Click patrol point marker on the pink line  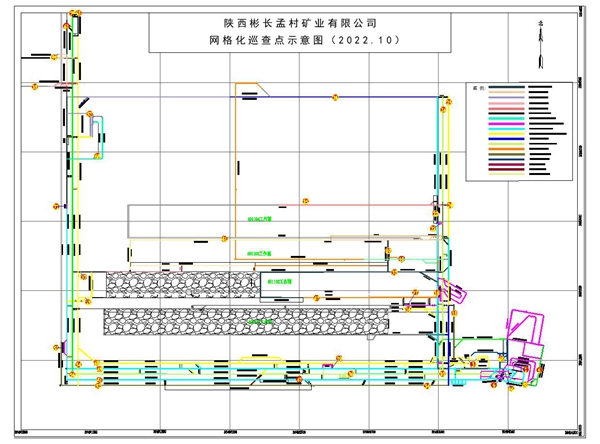click(x=305, y=201)
